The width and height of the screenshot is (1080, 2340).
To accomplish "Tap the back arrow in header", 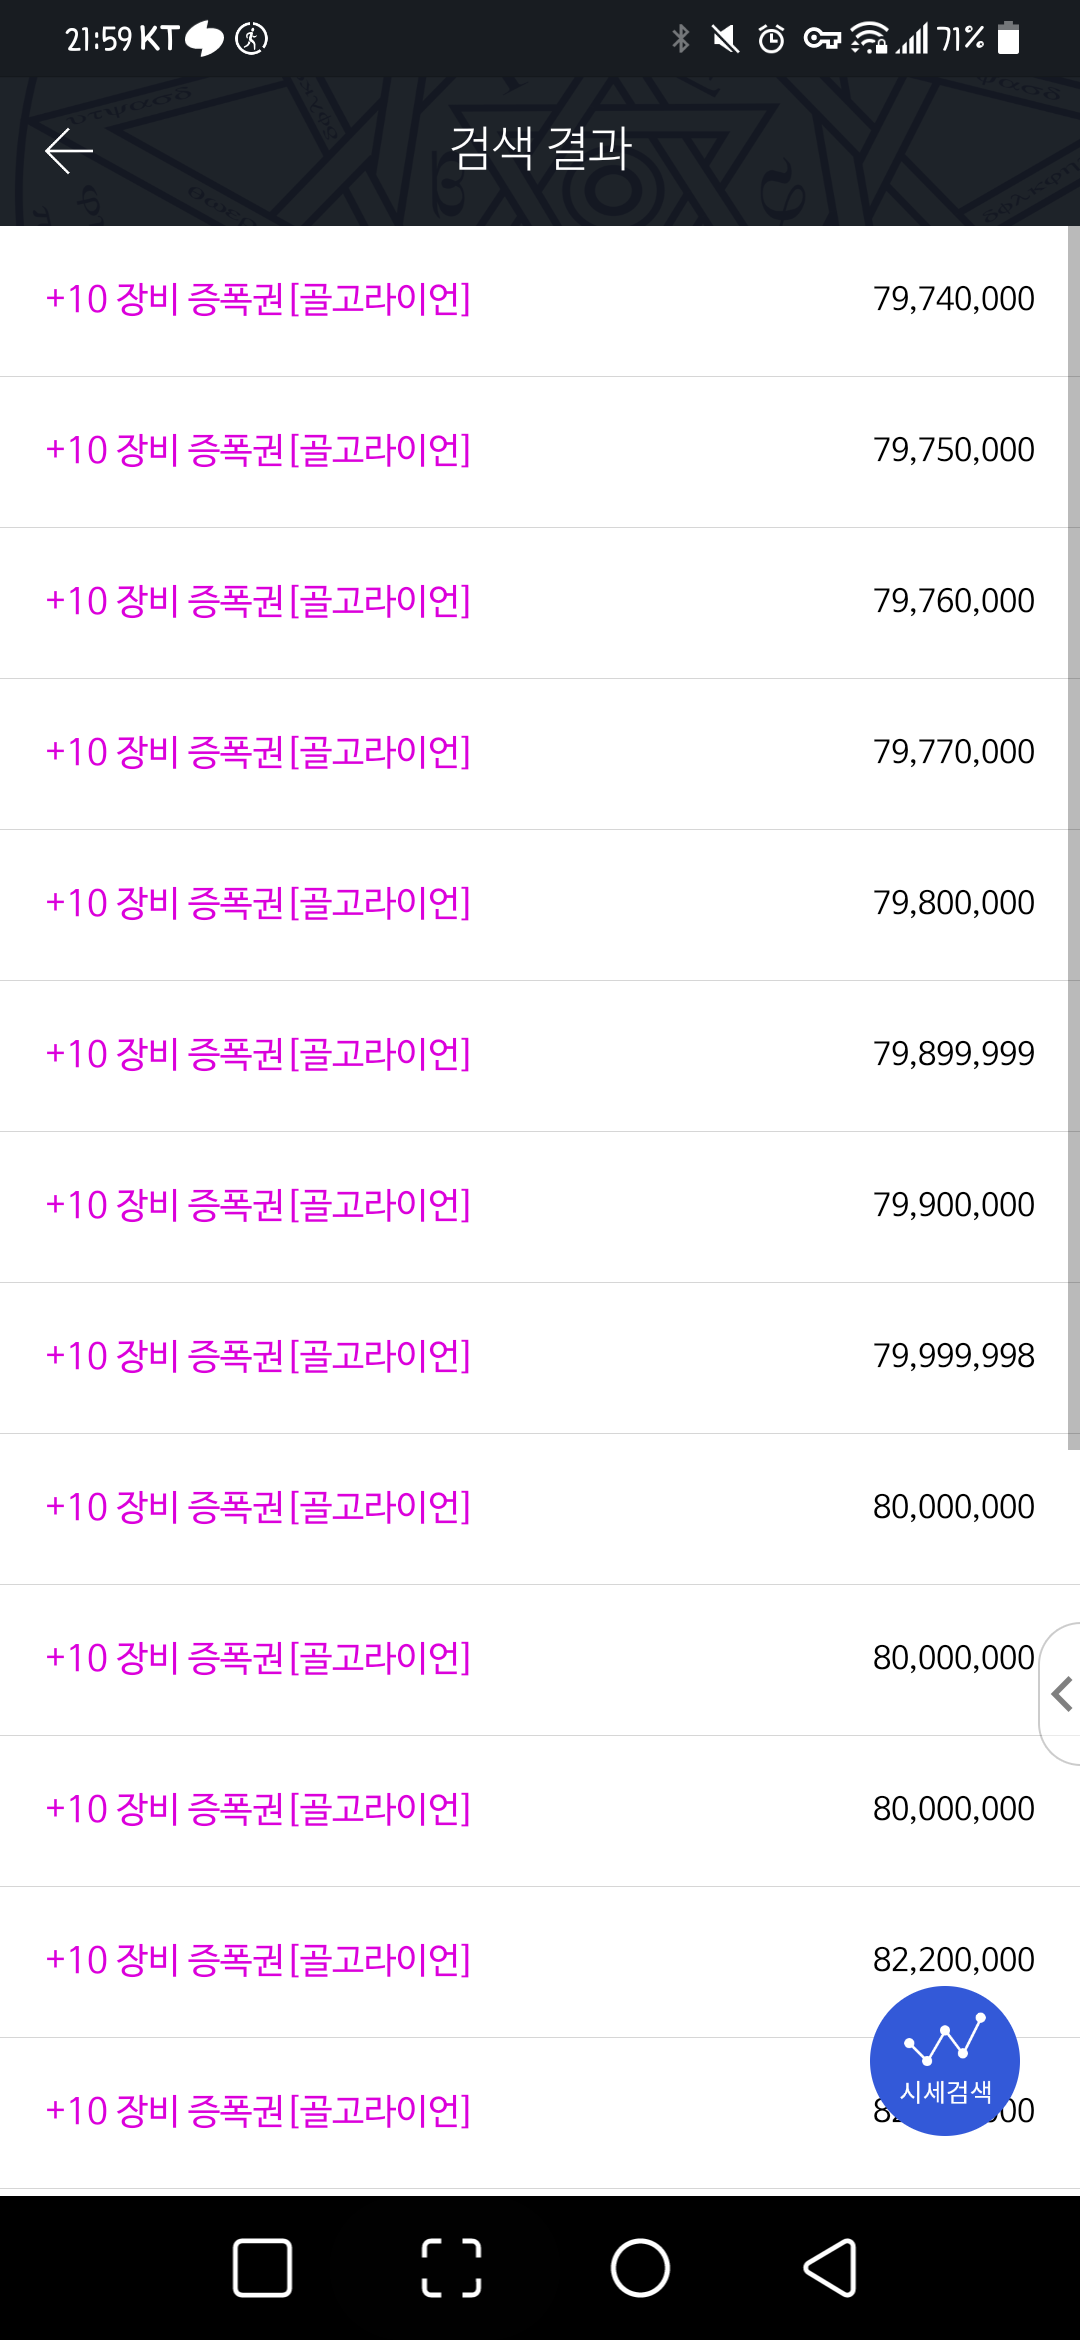I will [69, 151].
